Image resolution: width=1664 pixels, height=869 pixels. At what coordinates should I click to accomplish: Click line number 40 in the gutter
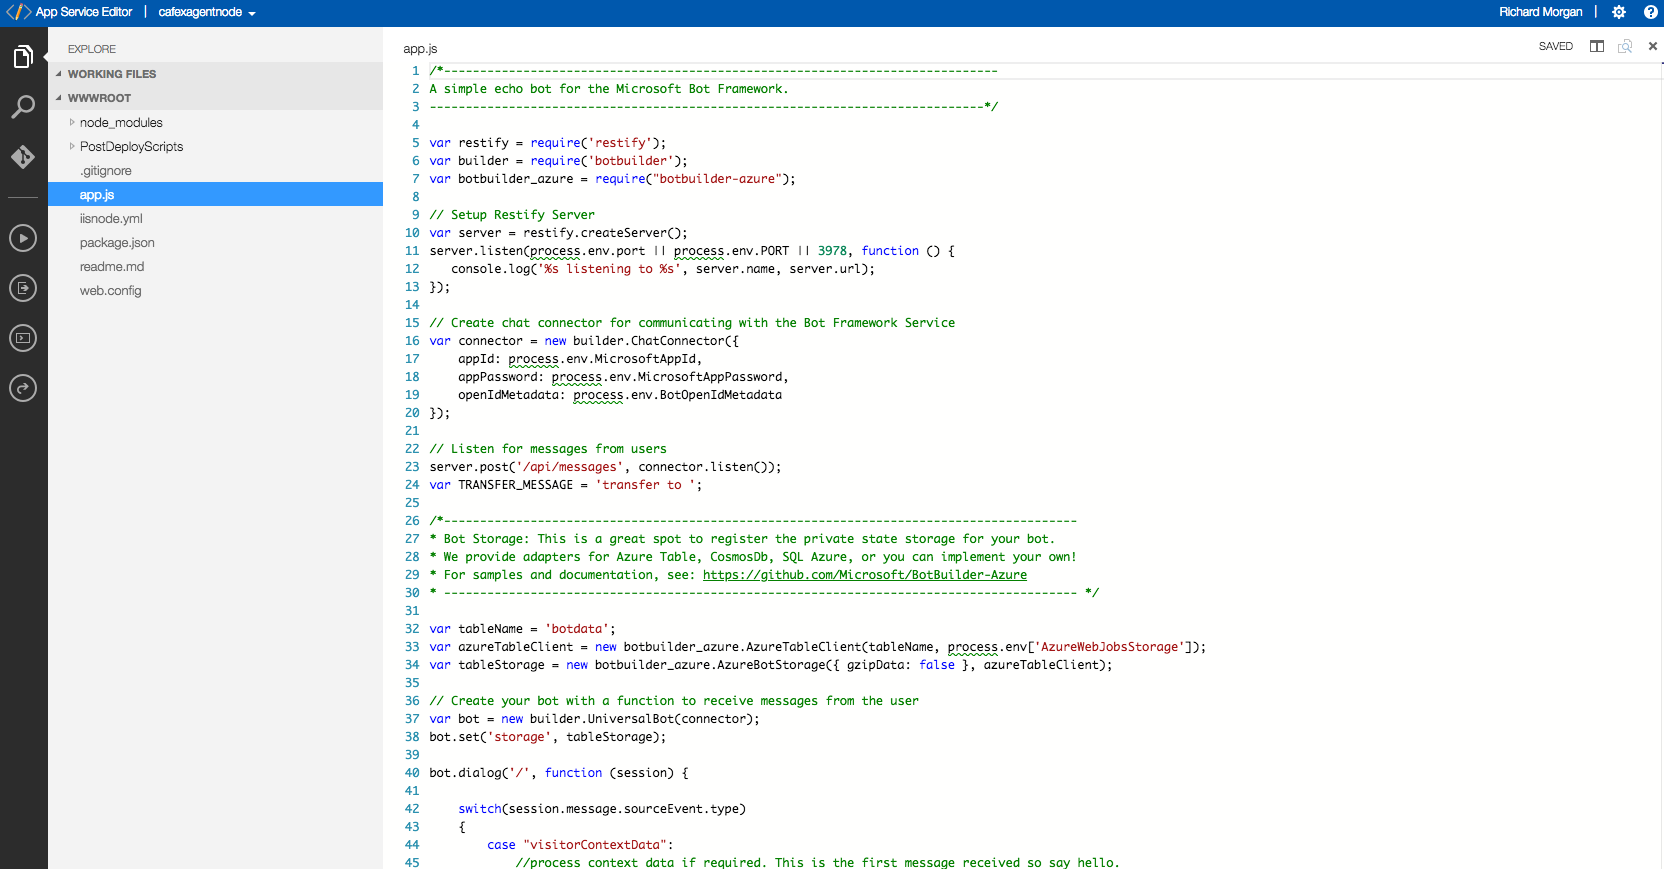pos(412,772)
